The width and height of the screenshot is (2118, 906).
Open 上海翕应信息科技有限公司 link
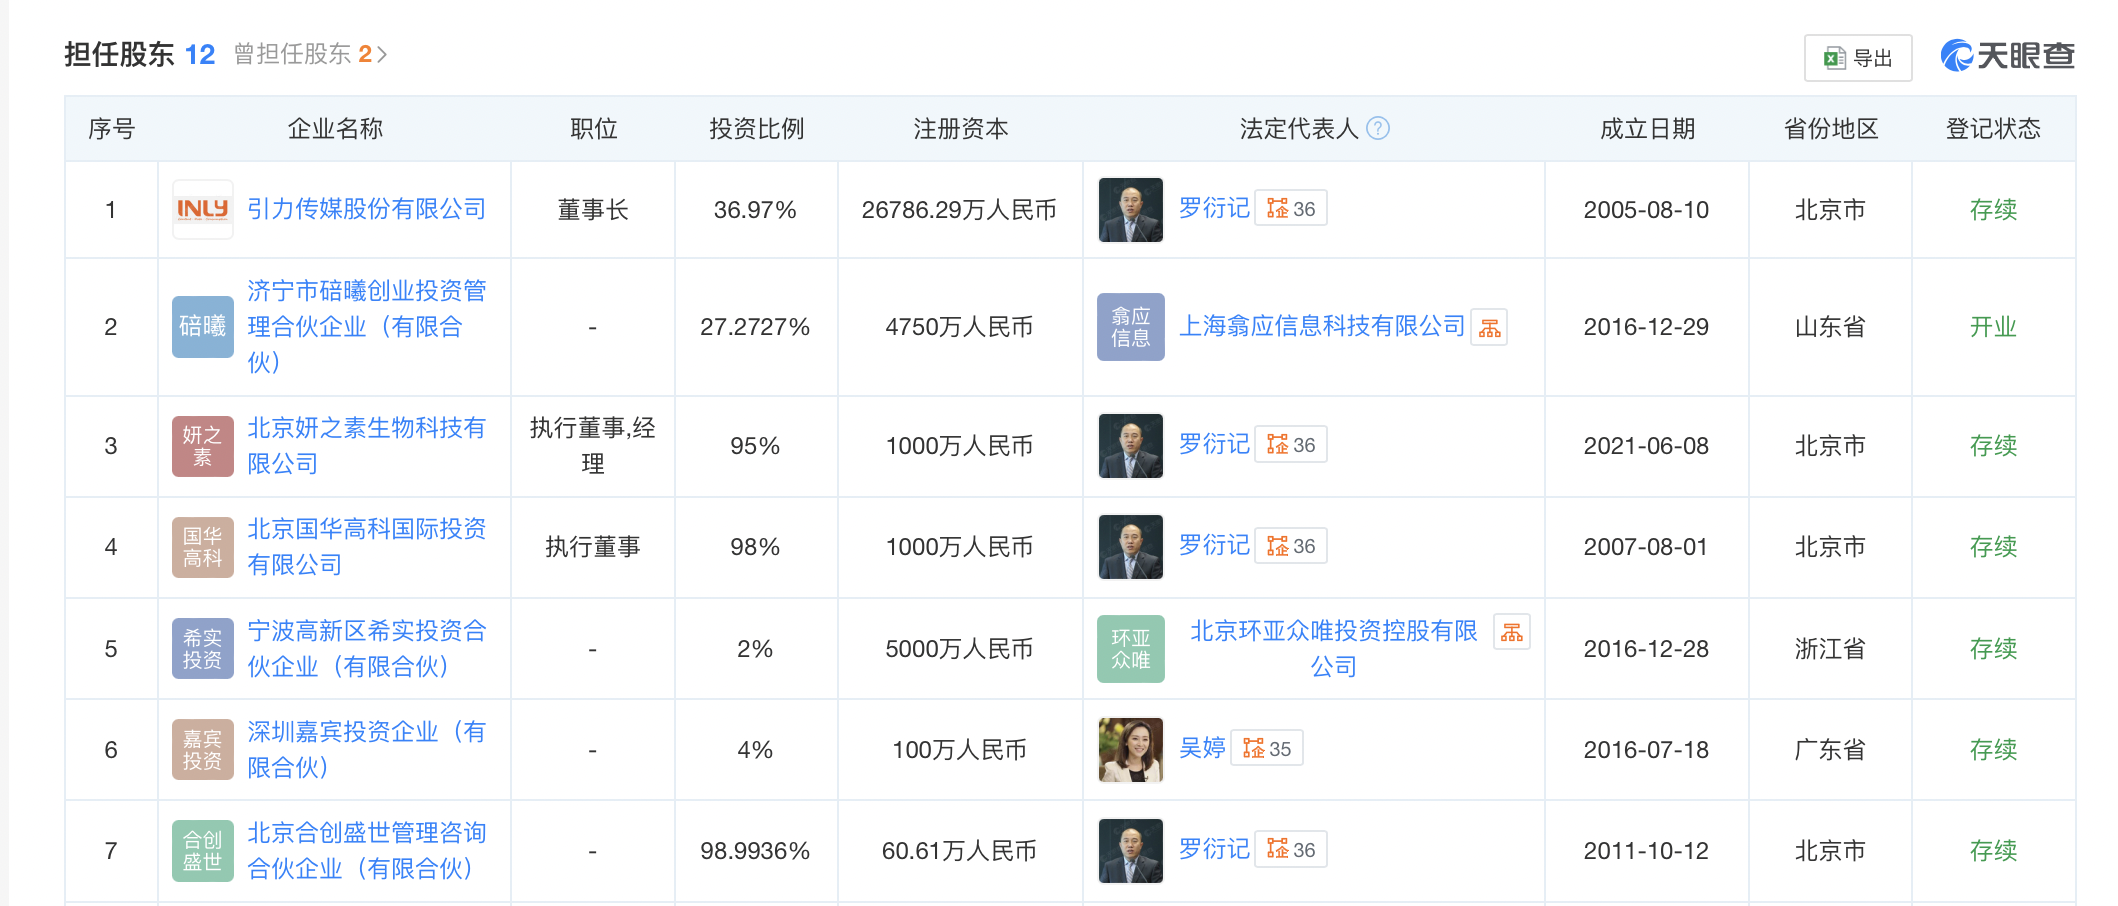(1322, 326)
